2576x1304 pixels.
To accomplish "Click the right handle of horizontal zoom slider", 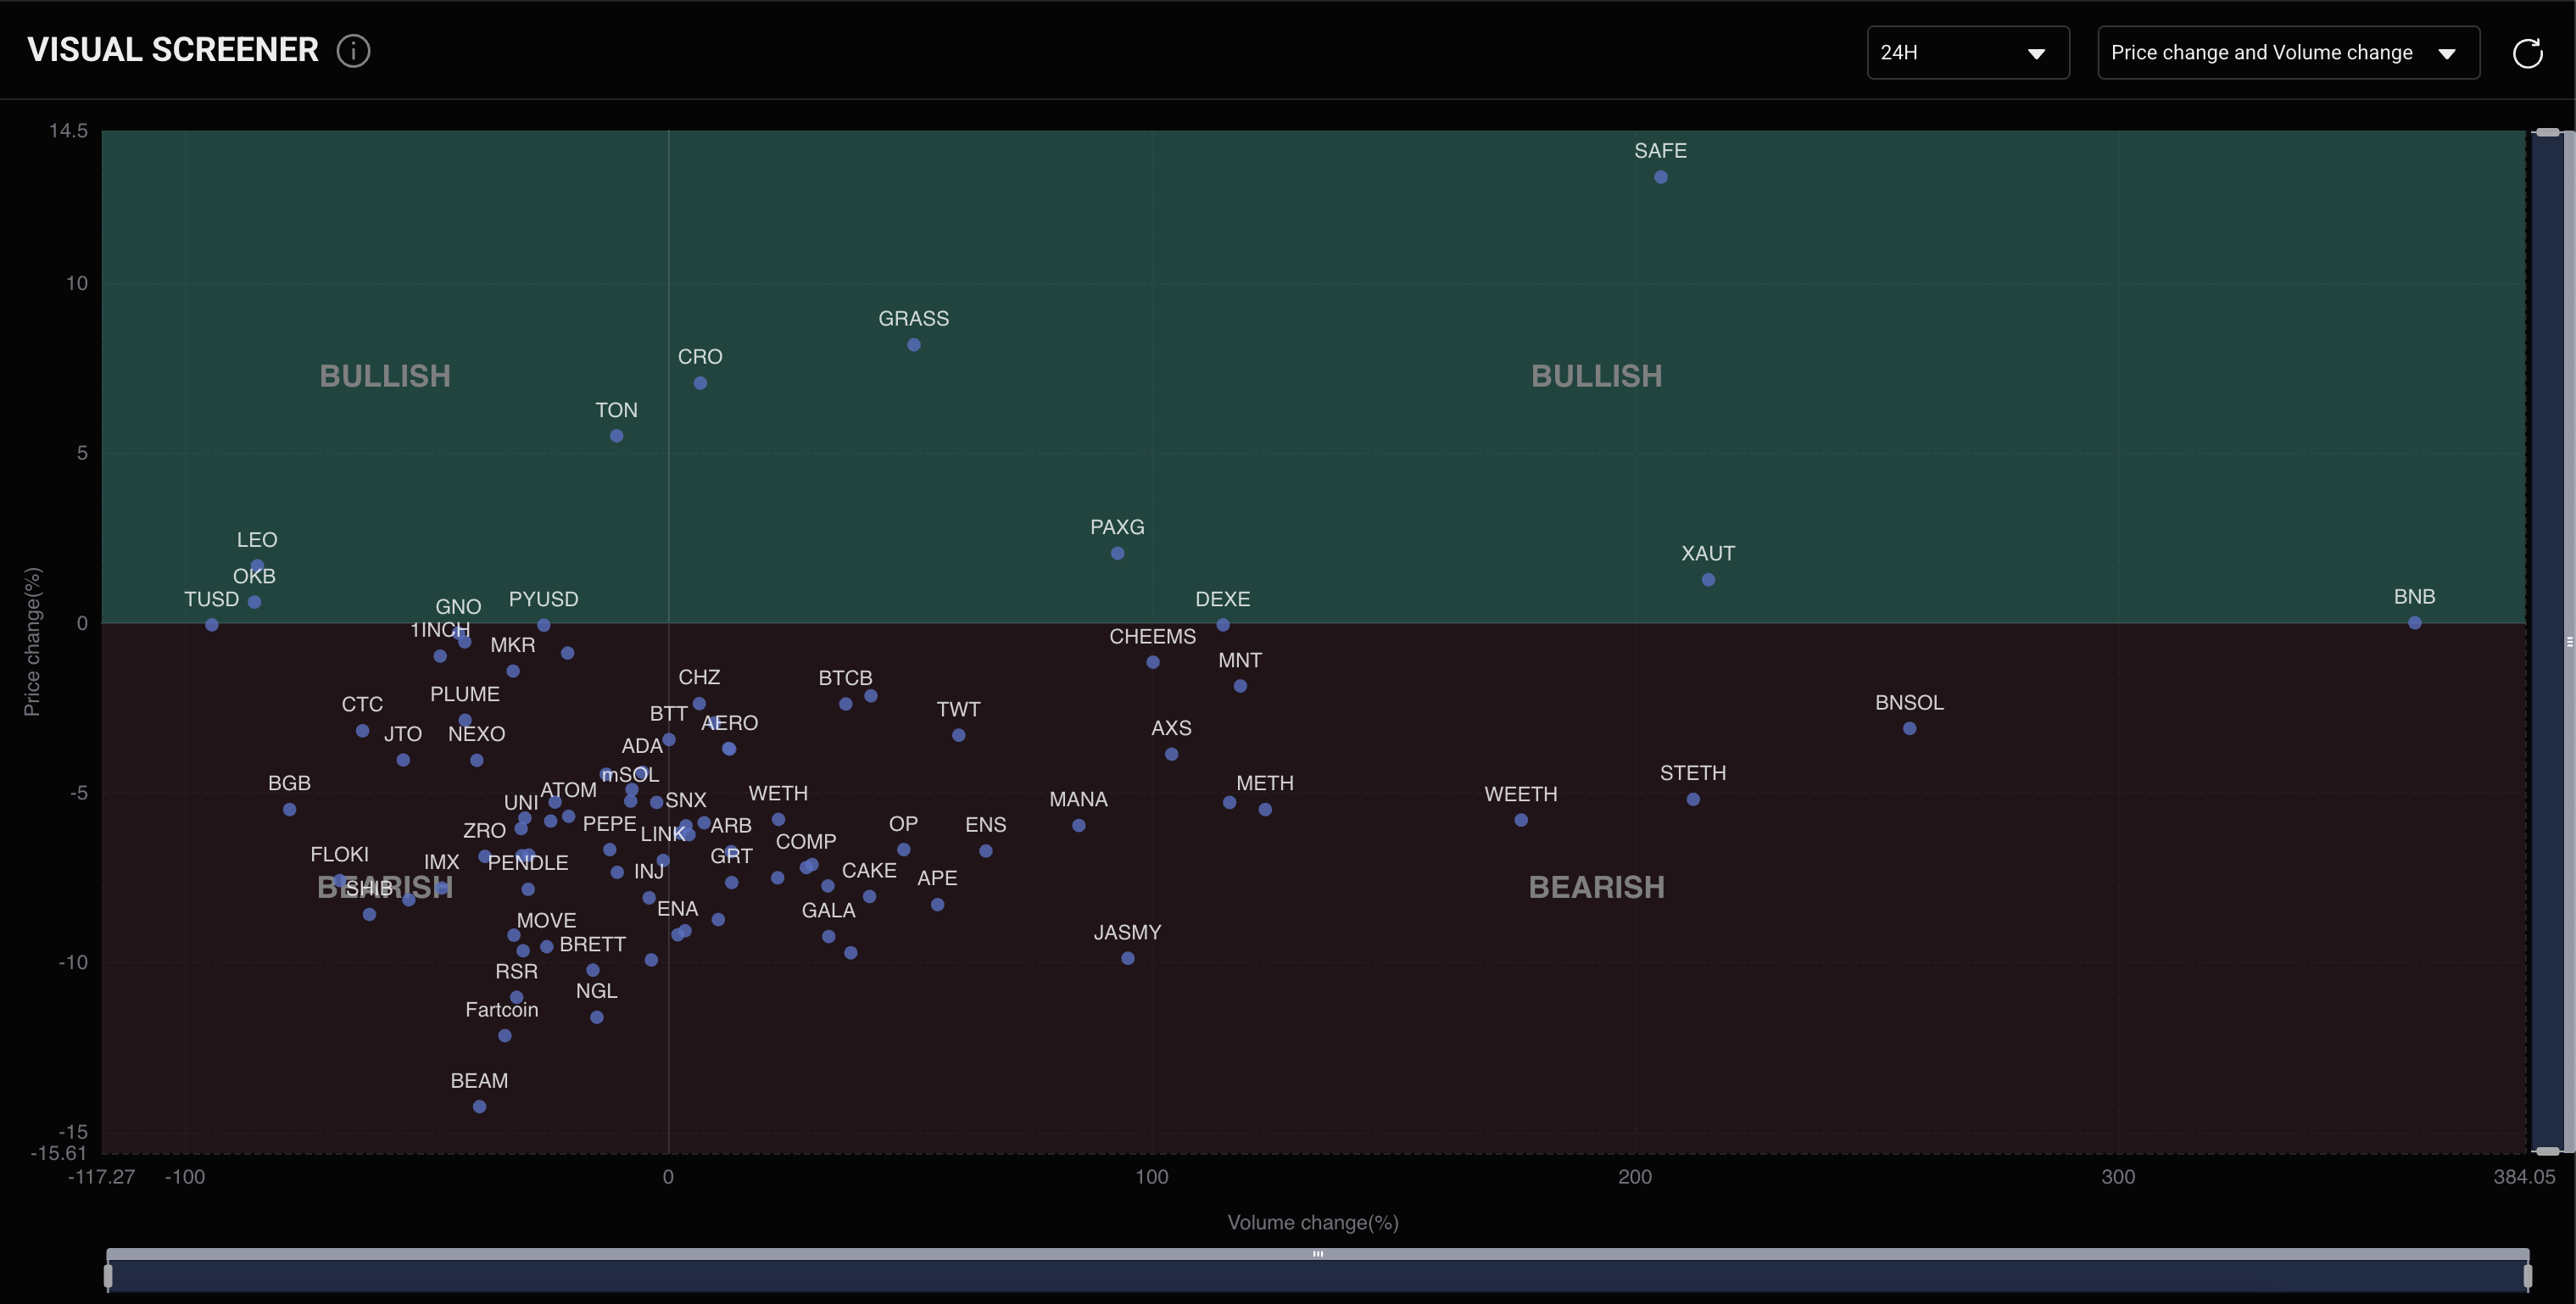I will [2527, 1275].
